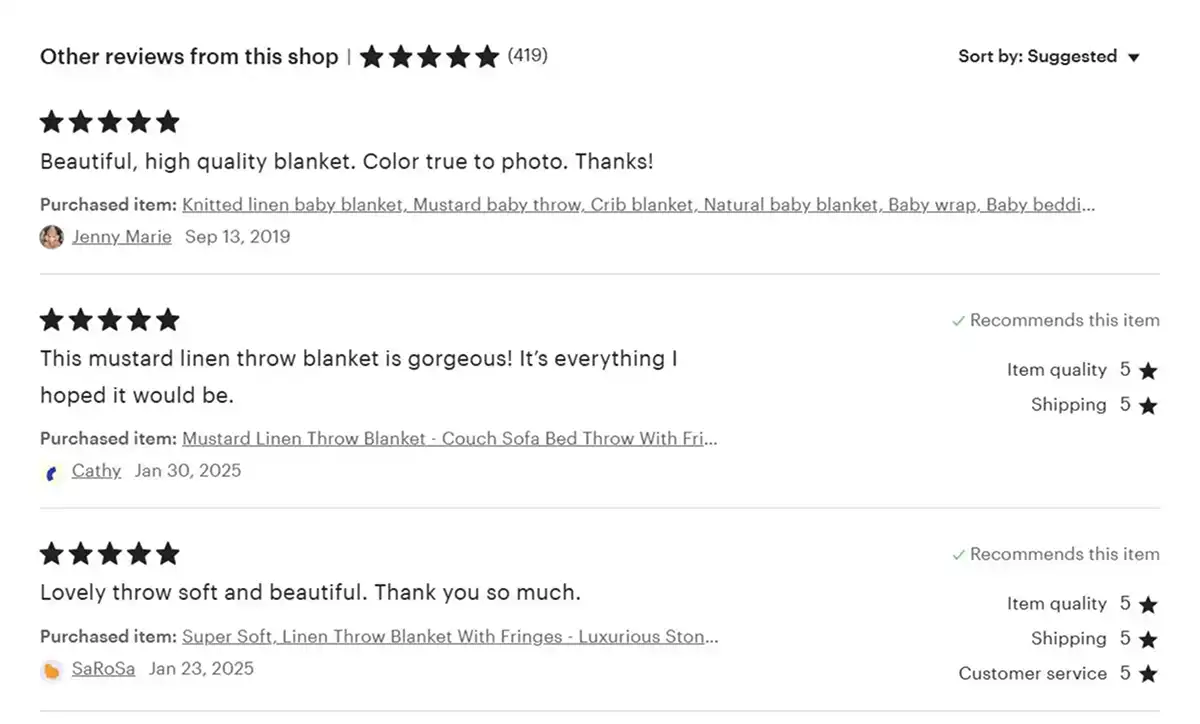Viewport: 1200px width, 724px height.
Task: Click Jenny Marie's profile avatar
Action: coord(51,237)
